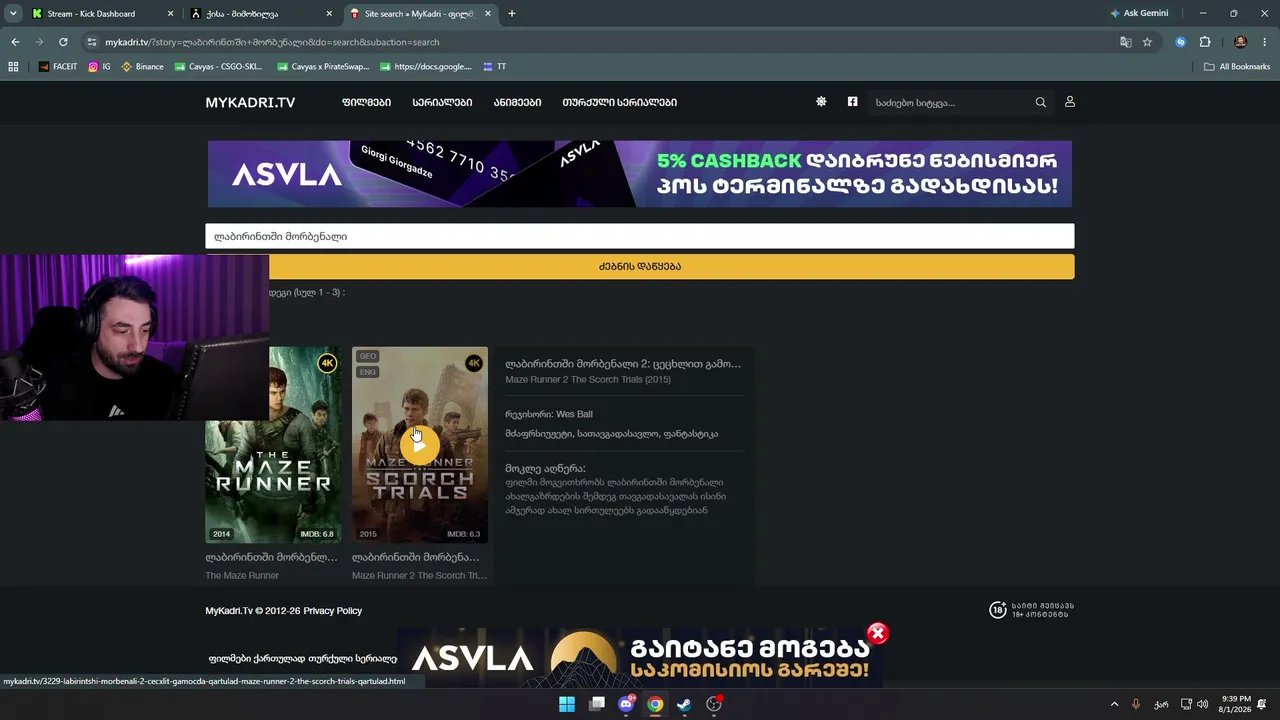Viewport: 1280px width, 720px height.
Task: Open Google Chrome from the taskbar
Action: [x=655, y=704]
